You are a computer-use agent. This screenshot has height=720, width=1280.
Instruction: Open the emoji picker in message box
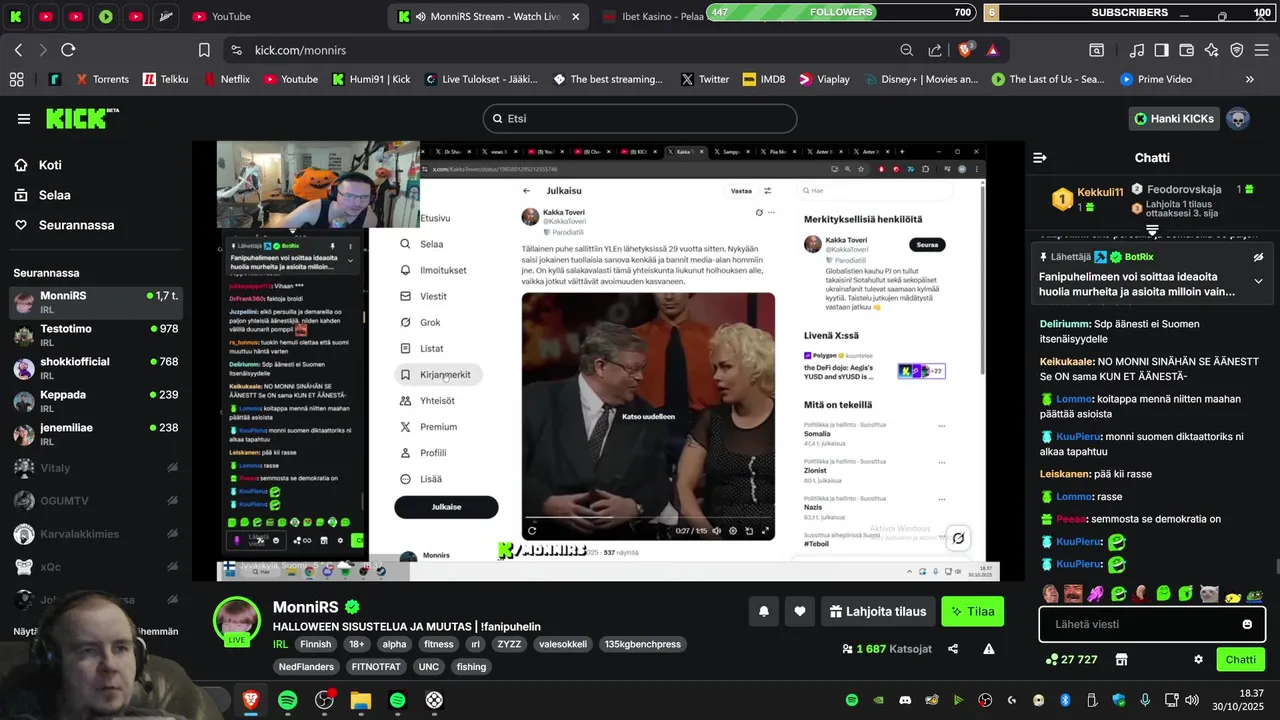[x=1247, y=624]
